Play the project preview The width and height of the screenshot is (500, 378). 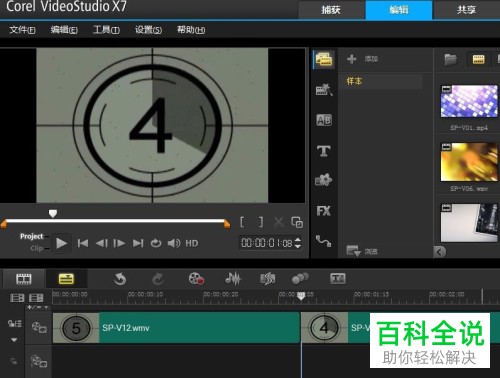pyautogui.click(x=61, y=243)
